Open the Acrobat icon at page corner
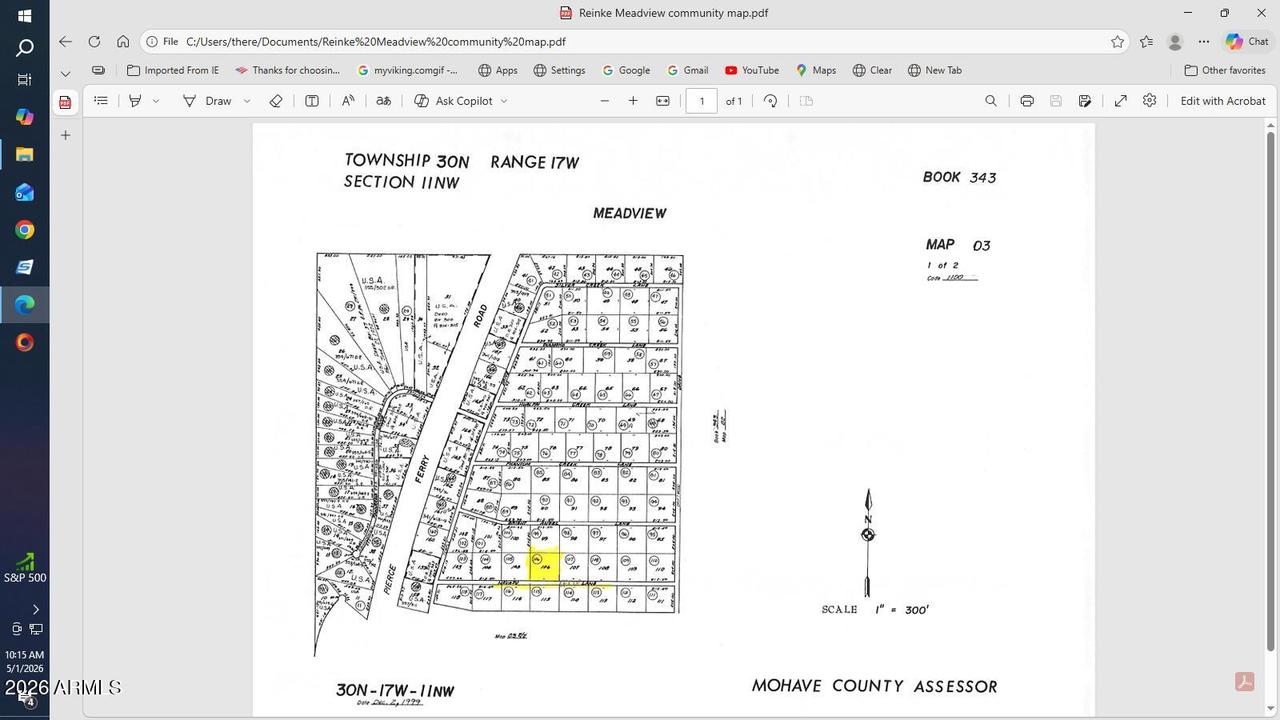Screen dimensions: 1280x720 pyautogui.click(x=1245, y=682)
